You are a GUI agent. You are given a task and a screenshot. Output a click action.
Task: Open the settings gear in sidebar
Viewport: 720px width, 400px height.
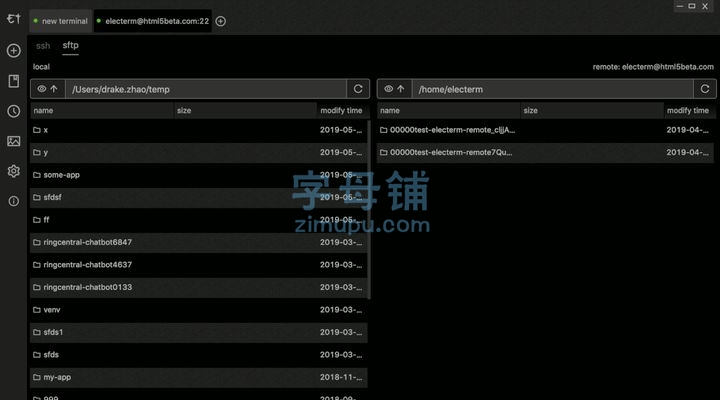coord(13,171)
